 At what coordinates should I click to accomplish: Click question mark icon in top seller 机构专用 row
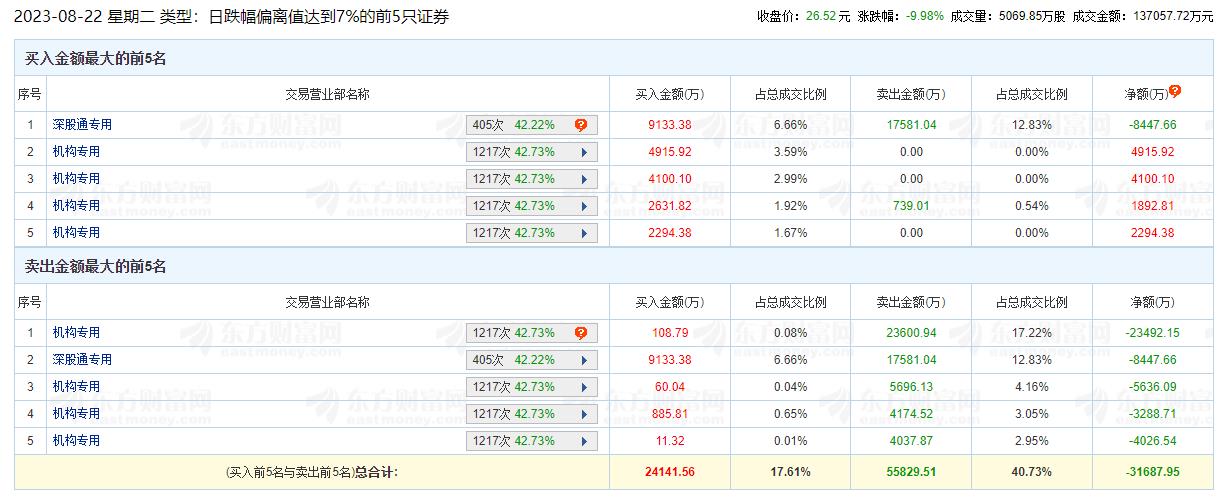coord(581,333)
